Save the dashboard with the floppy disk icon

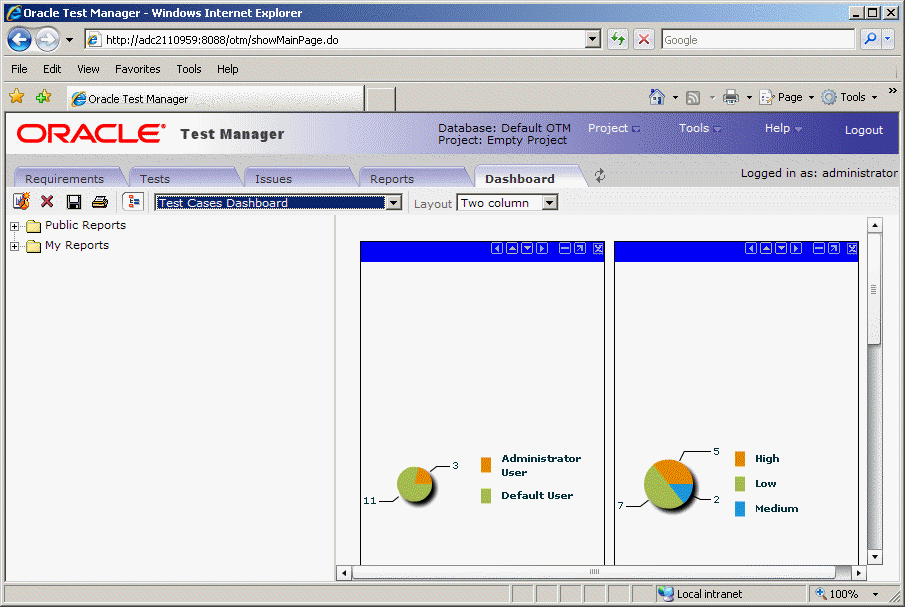point(73,201)
